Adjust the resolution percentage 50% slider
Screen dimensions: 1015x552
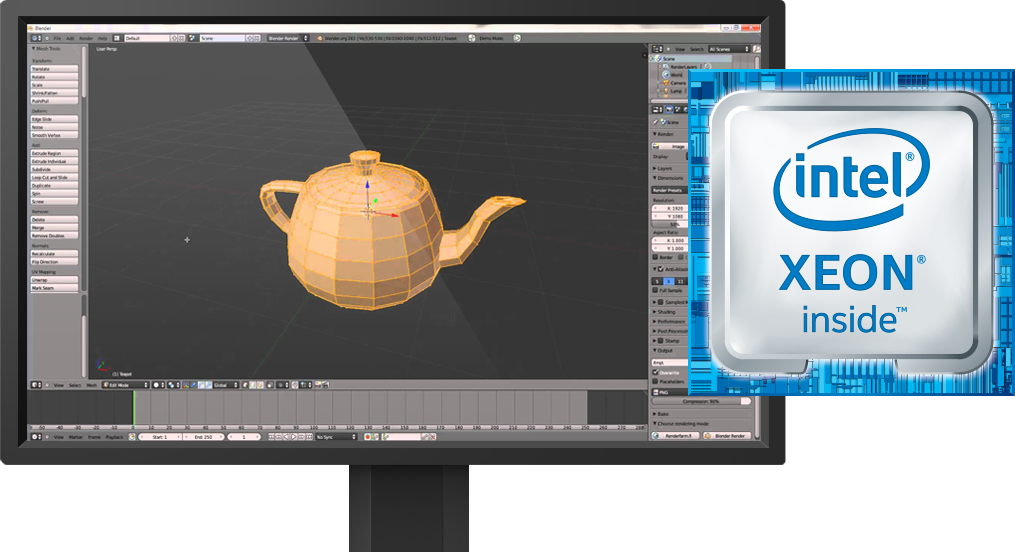670,225
